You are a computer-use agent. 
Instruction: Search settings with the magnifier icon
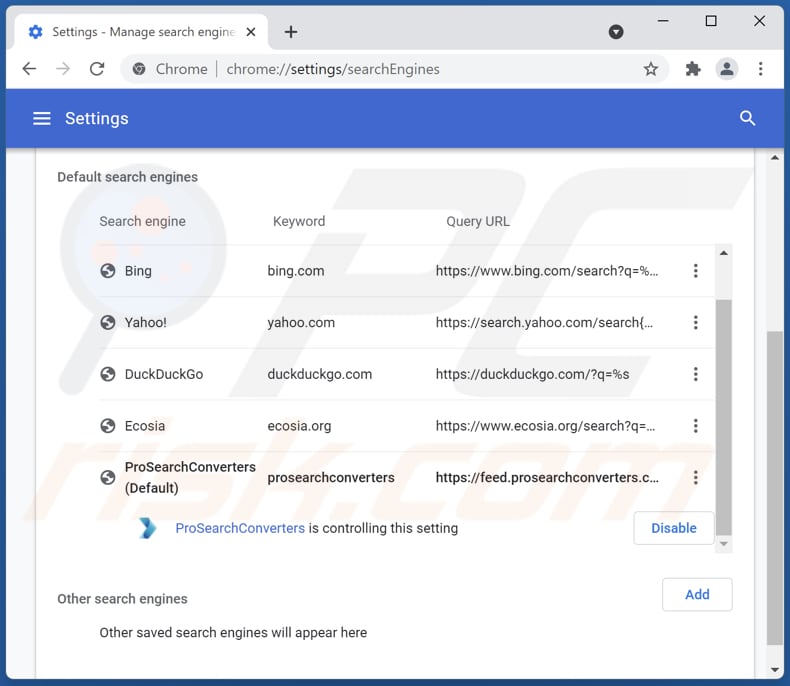click(x=747, y=118)
